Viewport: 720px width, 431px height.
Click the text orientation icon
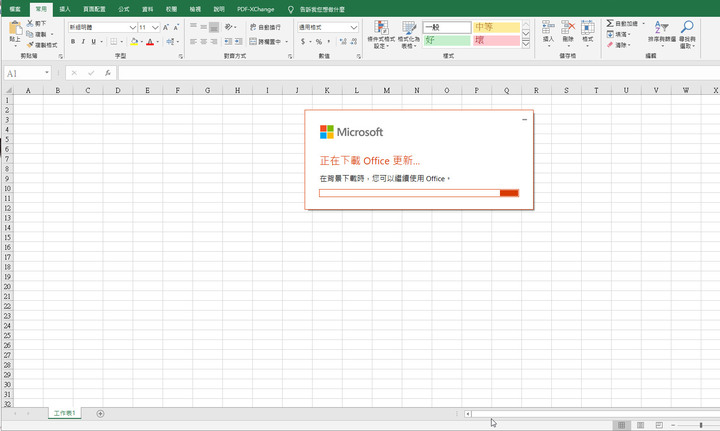click(228, 27)
